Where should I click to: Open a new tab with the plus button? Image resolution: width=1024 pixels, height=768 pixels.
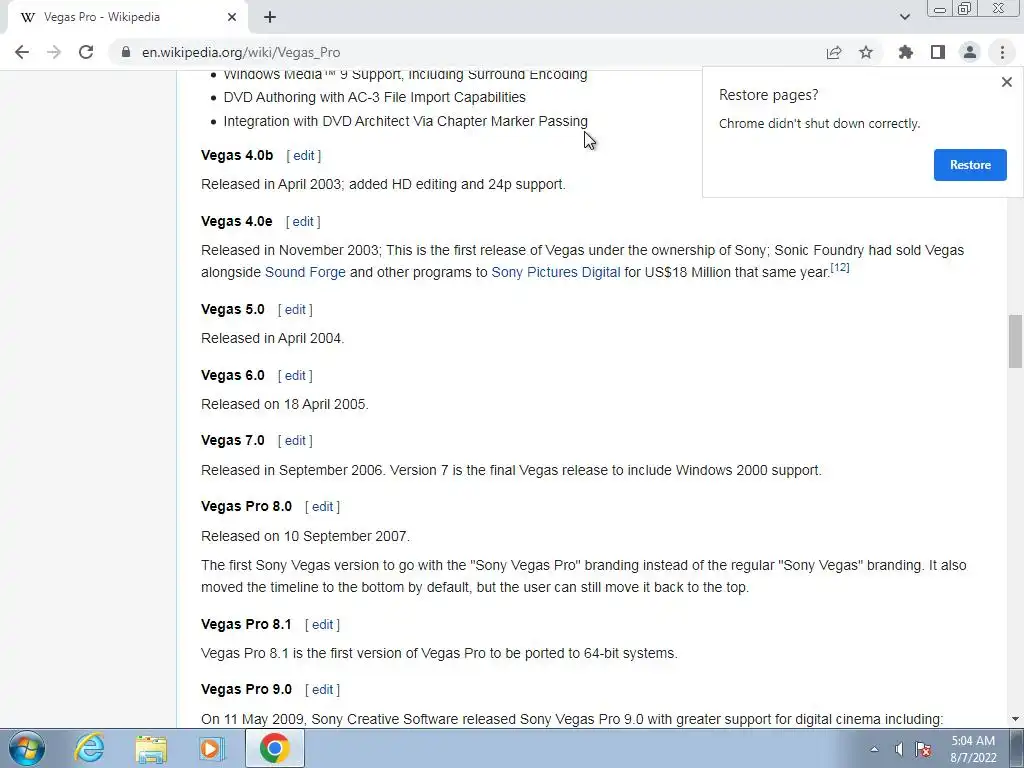coord(270,17)
